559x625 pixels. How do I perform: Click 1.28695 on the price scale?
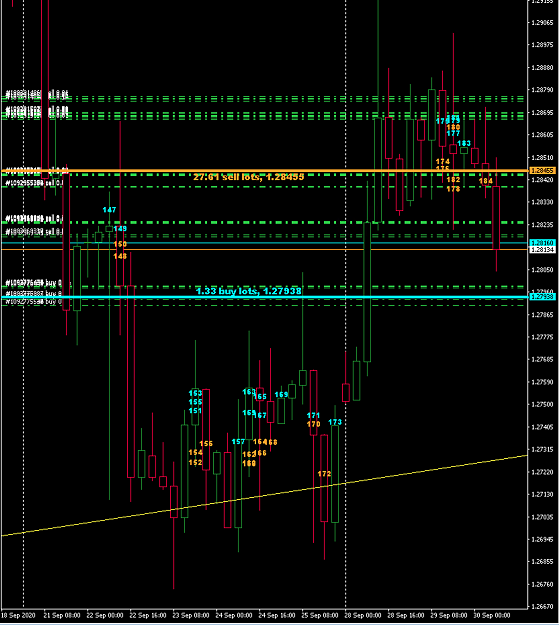tap(543, 113)
